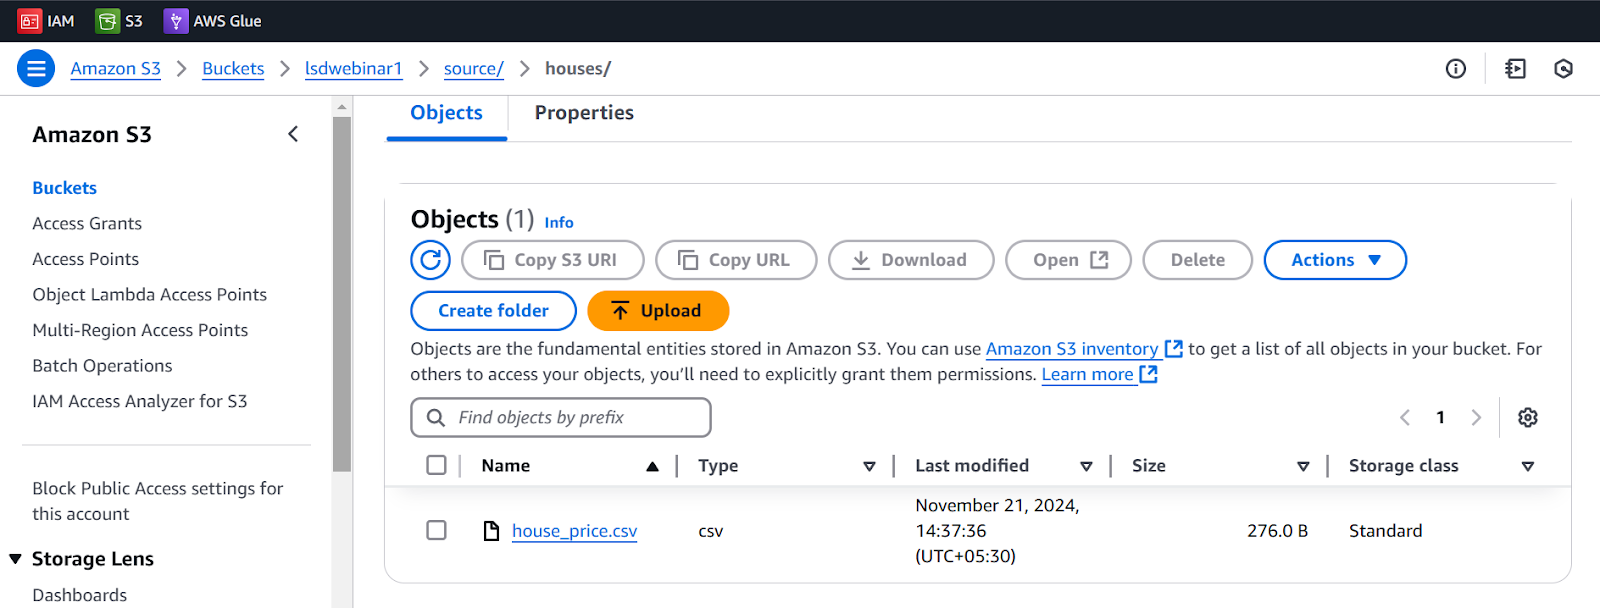Viewport: 1600px width, 608px height.
Task: Open the house_price.csv object link
Action: [x=575, y=531]
